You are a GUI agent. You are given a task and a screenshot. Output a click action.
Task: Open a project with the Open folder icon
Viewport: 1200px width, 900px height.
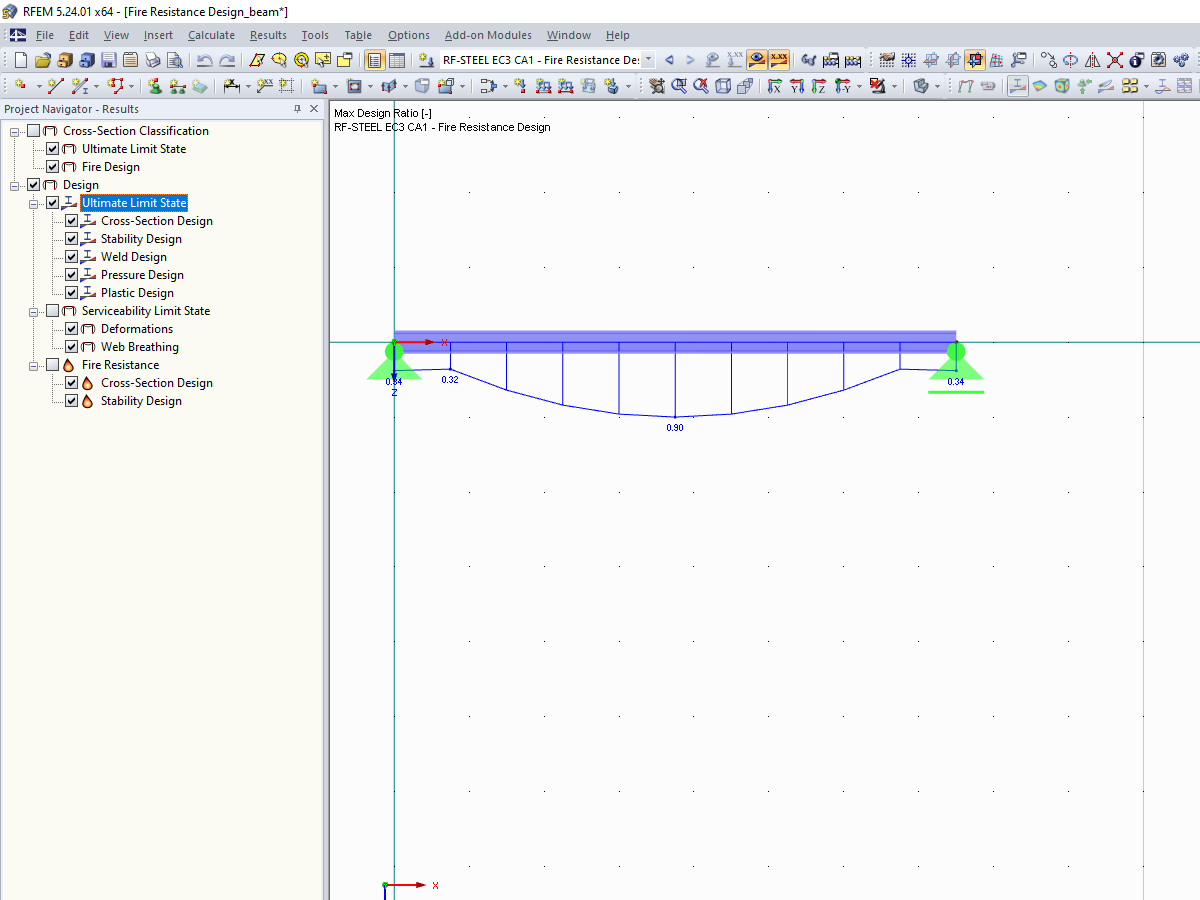(42, 59)
